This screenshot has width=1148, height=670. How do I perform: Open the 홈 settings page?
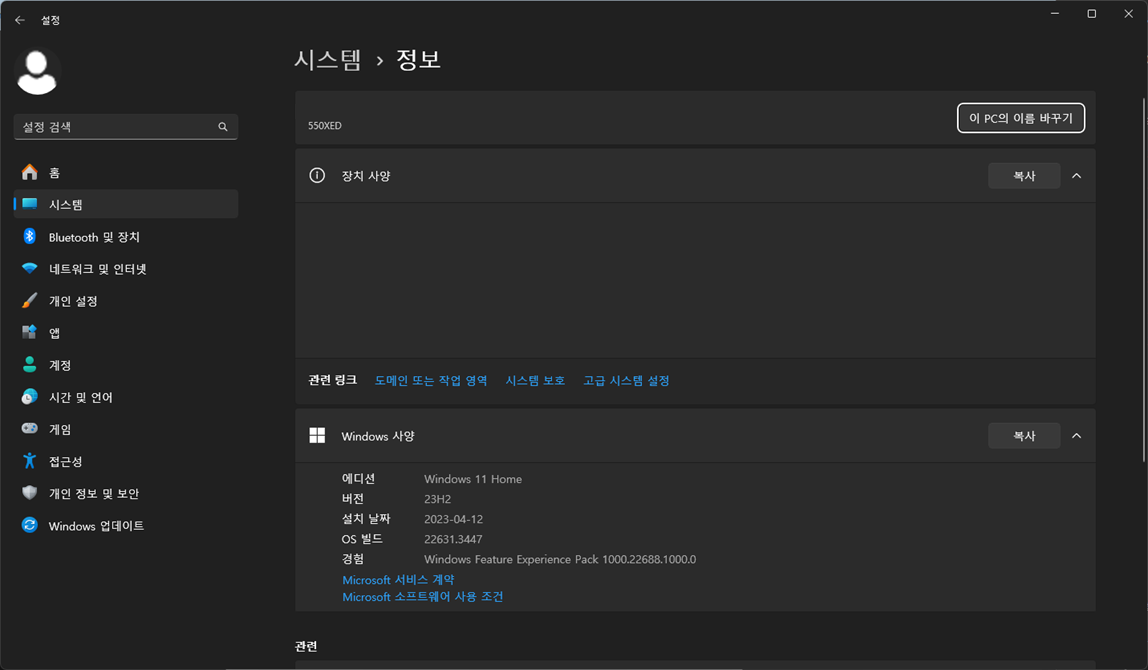126,172
